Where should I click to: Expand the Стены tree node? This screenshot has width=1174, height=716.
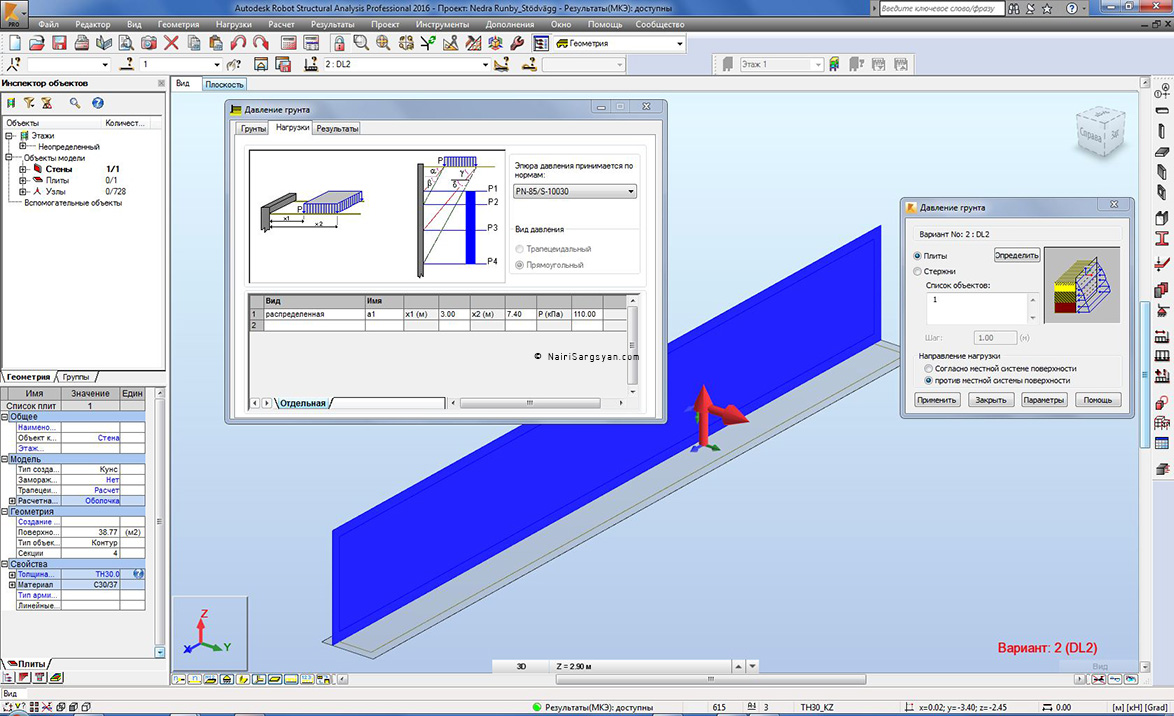22,169
